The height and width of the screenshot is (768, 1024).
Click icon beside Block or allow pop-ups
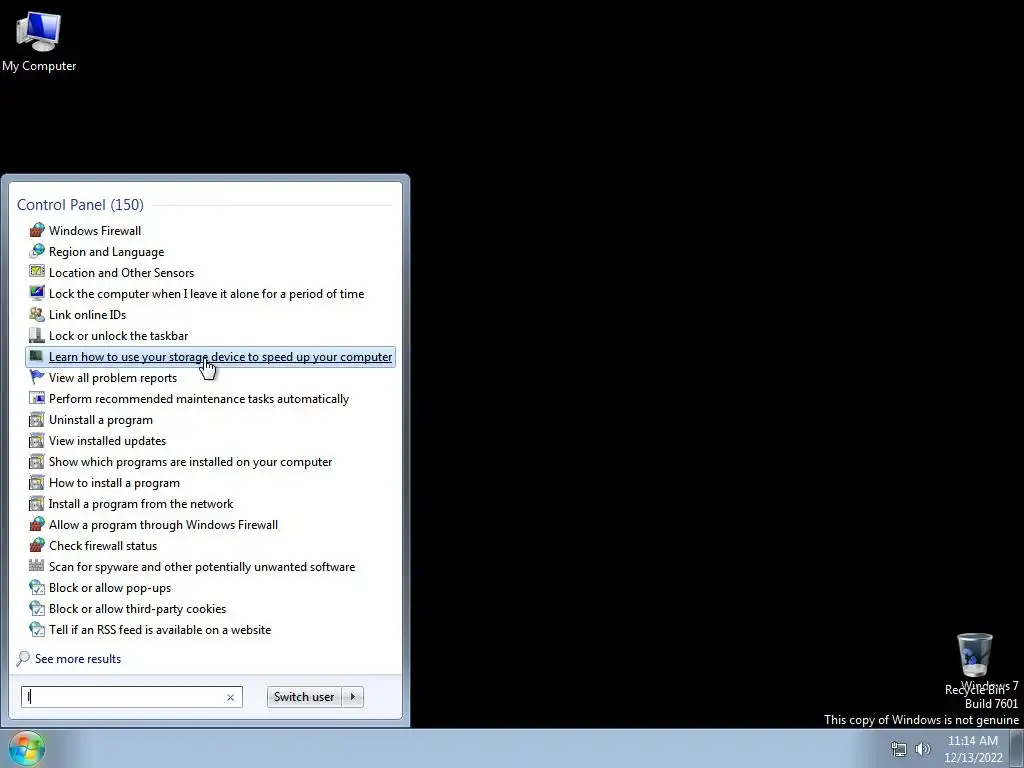[x=37, y=588]
